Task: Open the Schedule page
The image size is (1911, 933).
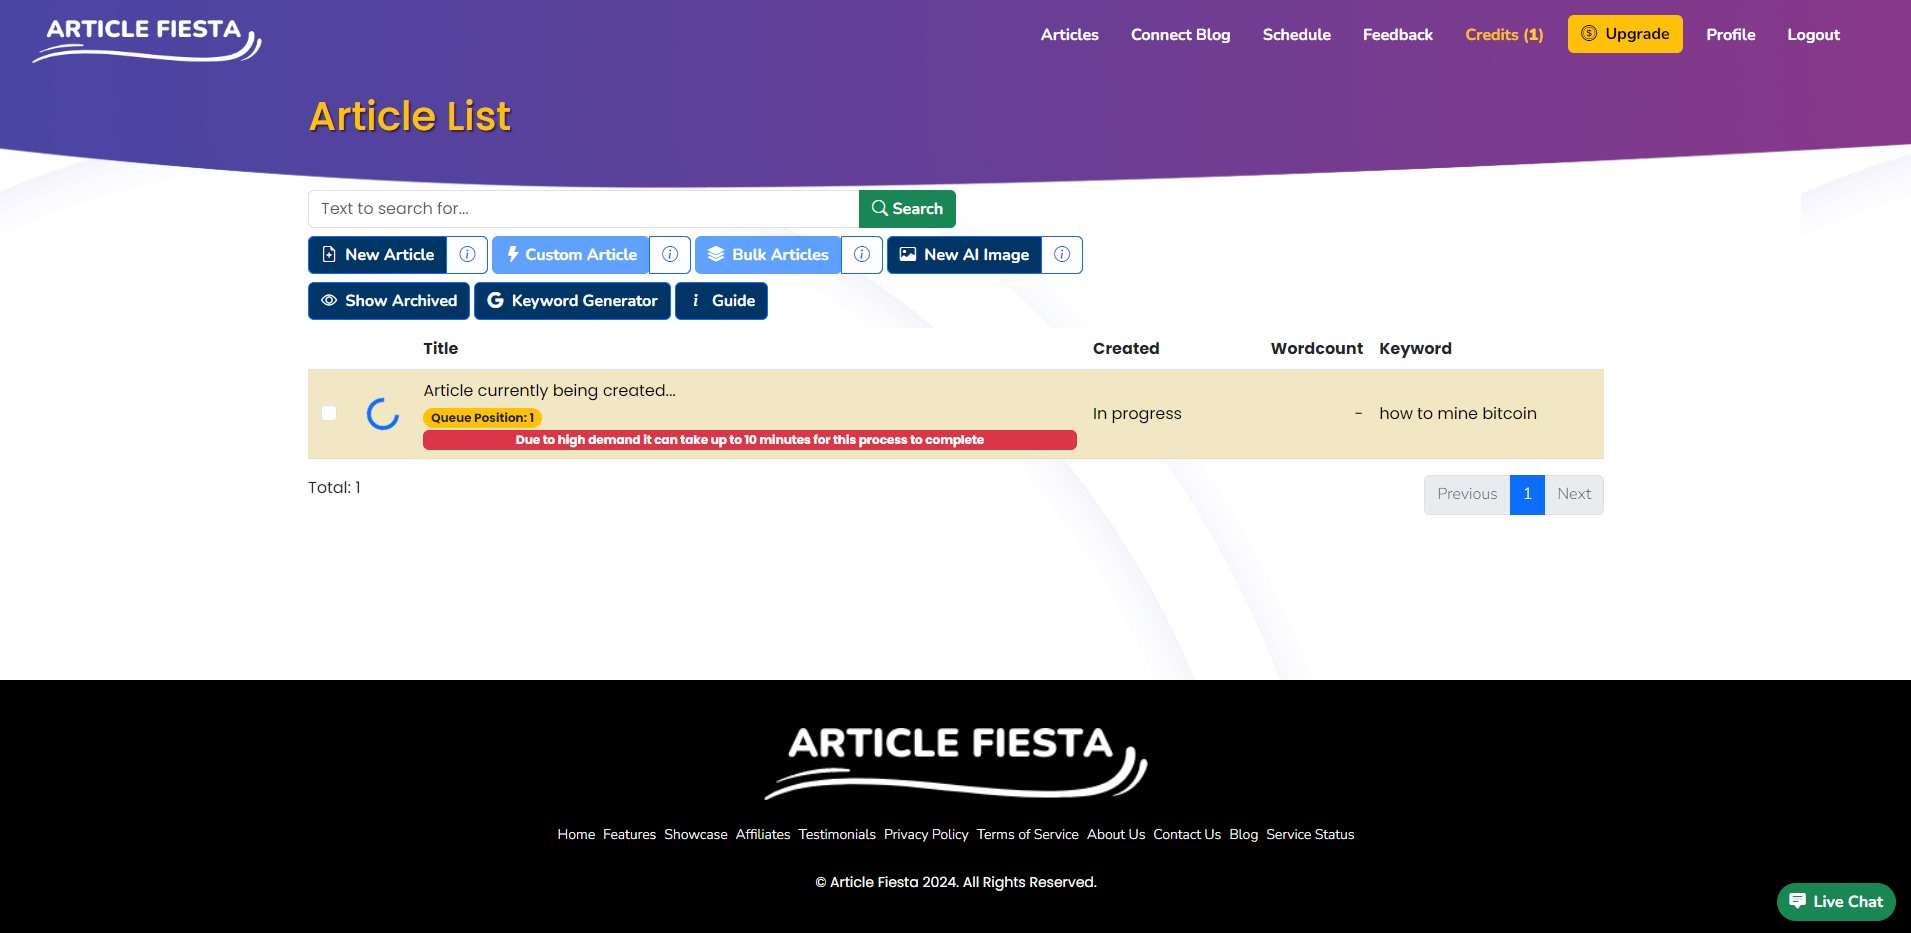Action: (1297, 35)
